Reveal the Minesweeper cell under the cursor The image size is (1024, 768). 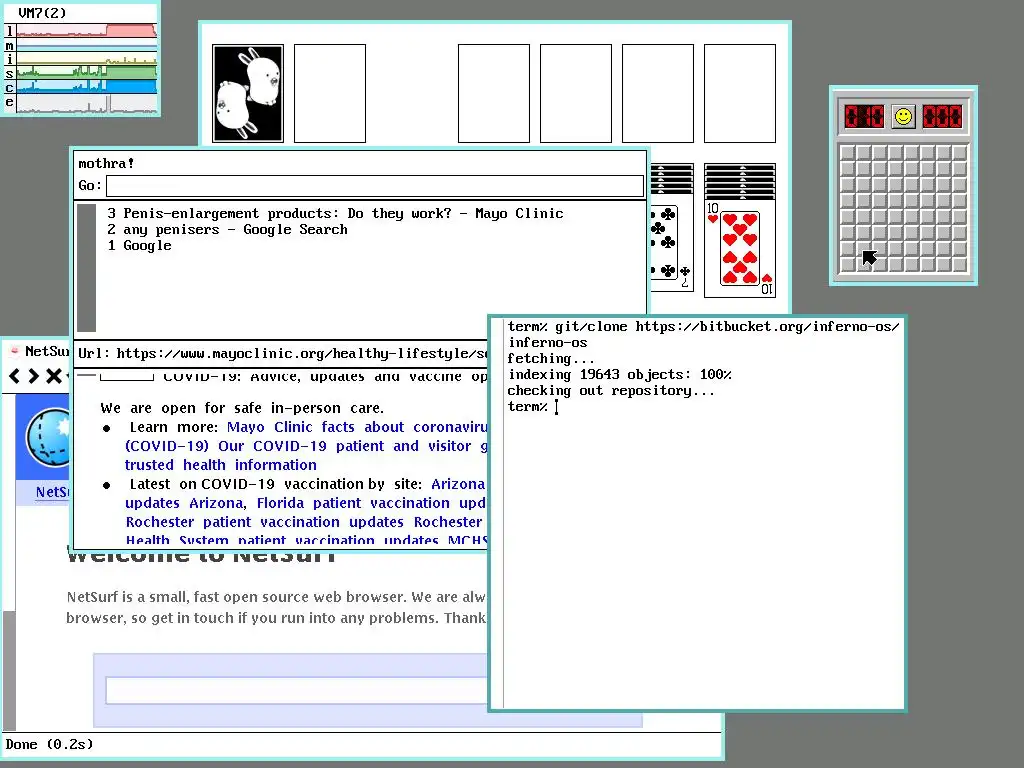863,248
